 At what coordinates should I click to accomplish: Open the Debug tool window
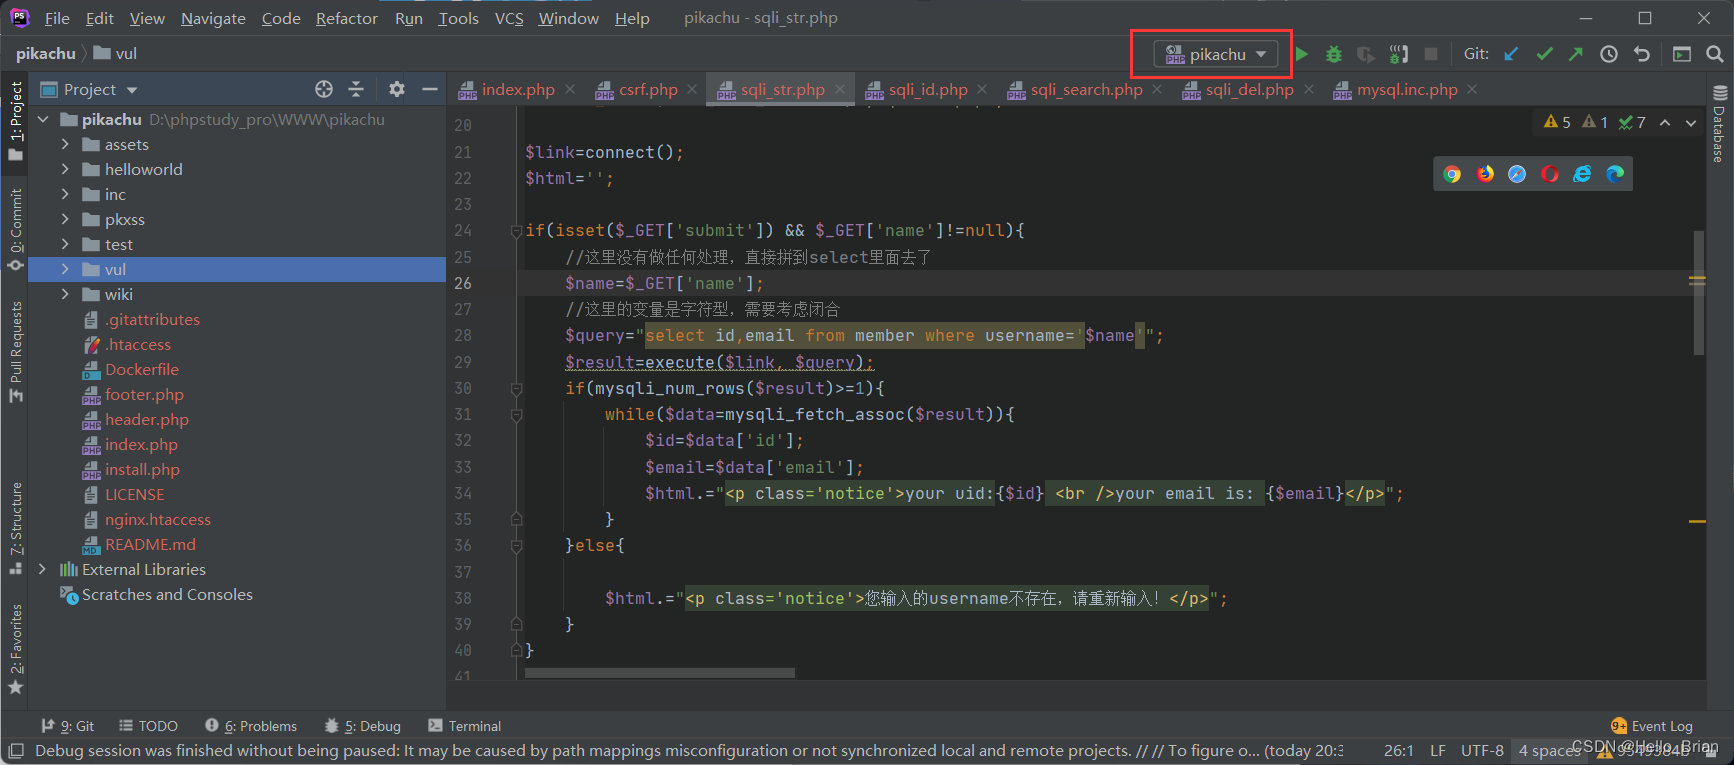363,726
